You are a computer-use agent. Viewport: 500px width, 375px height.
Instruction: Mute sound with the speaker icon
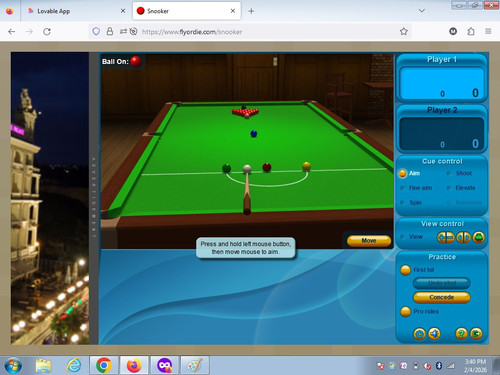(434, 333)
